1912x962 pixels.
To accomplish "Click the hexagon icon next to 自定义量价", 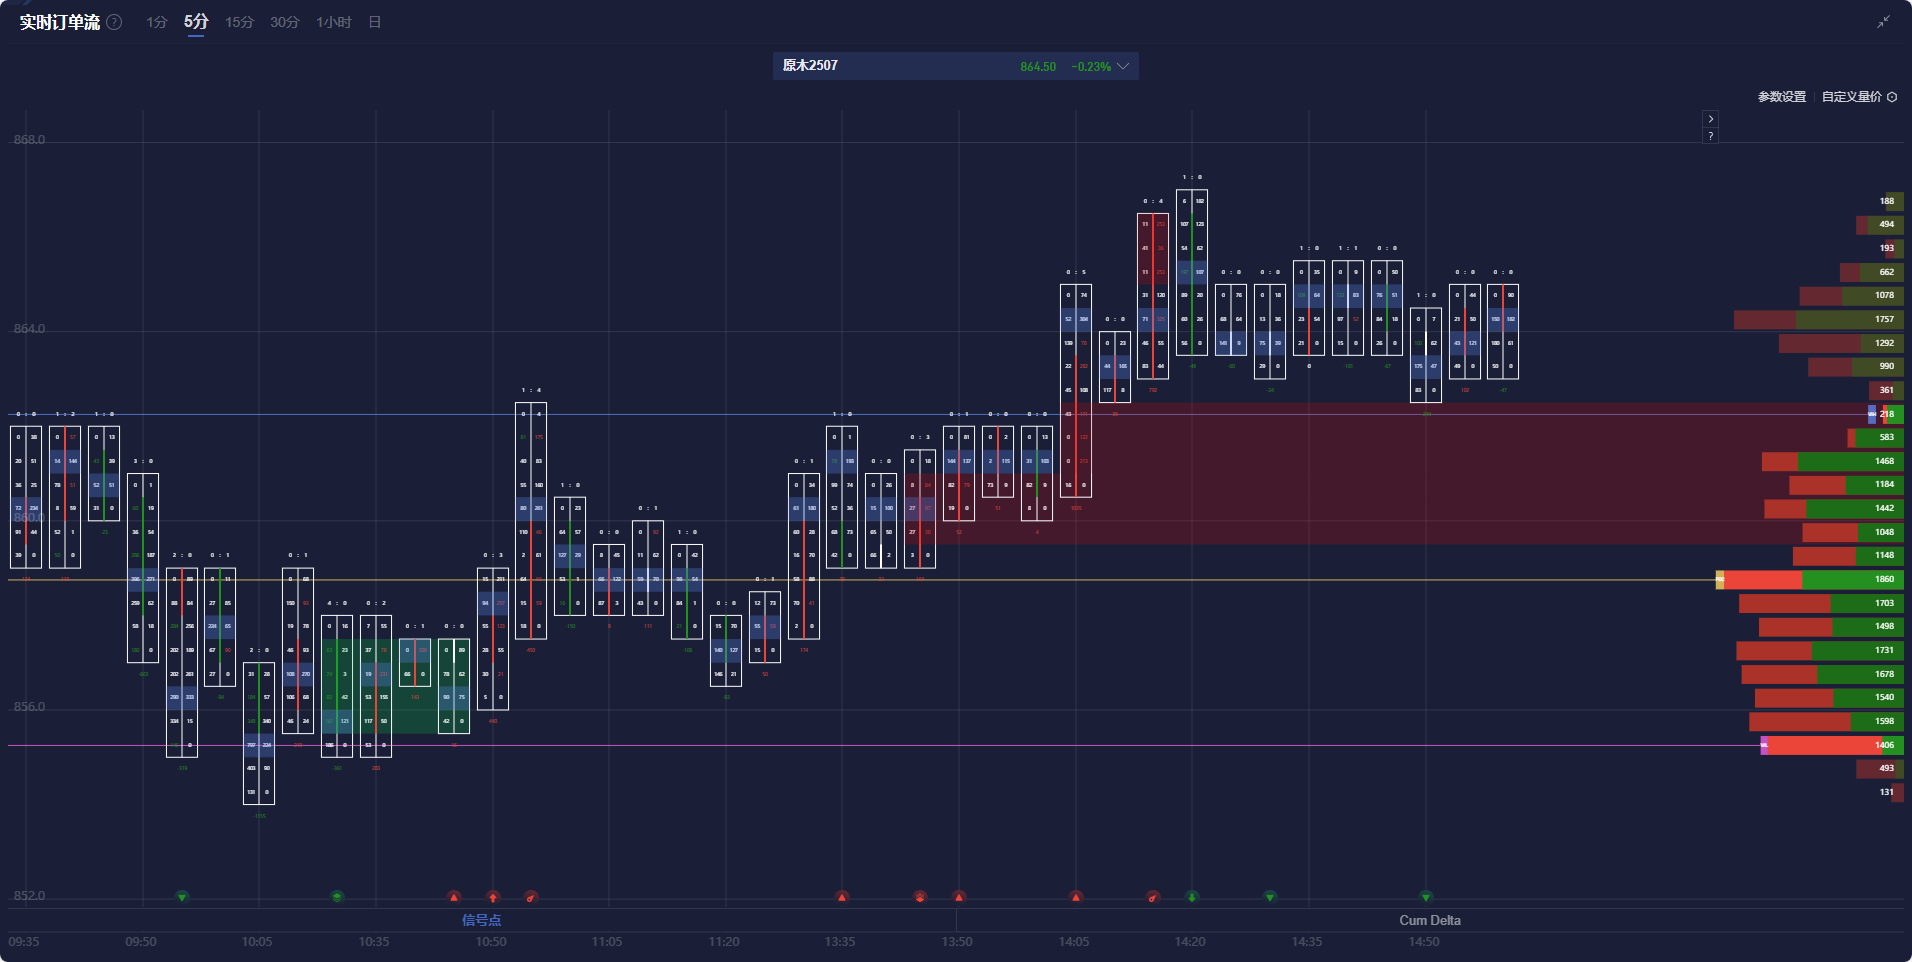I will click(1892, 97).
